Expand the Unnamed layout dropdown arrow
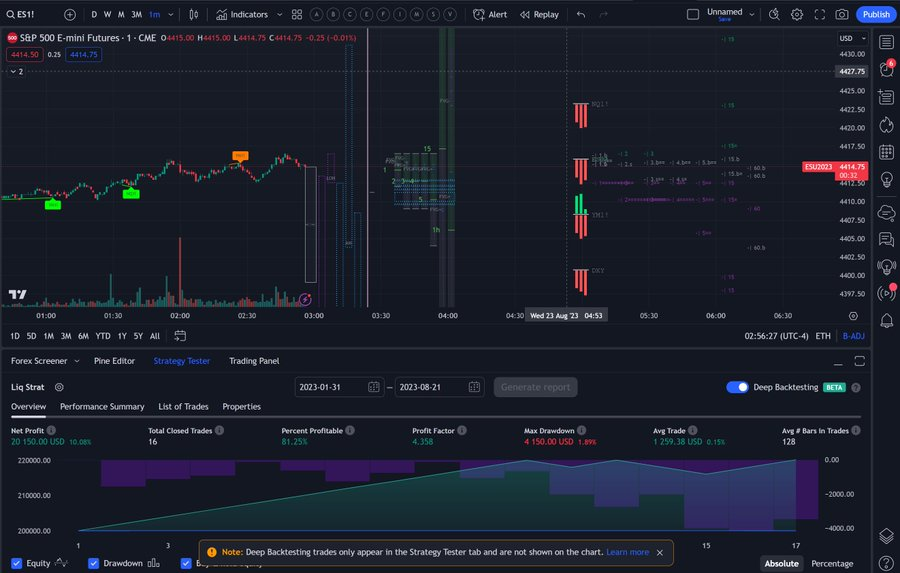The height and width of the screenshot is (573, 900). click(752, 14)
